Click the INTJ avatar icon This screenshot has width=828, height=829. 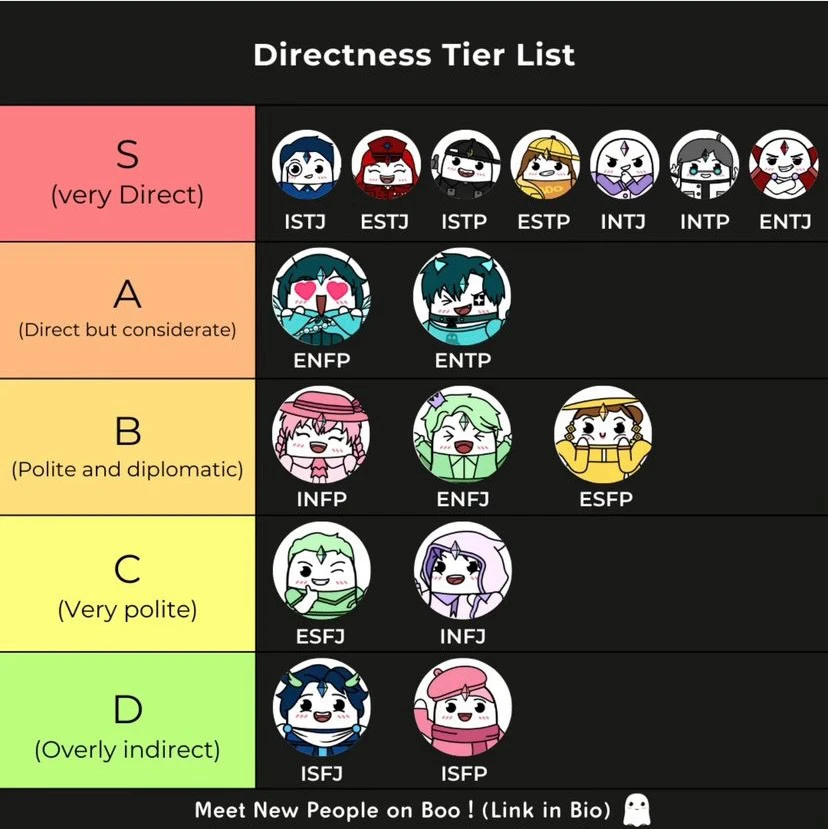(x=623, y=166)
